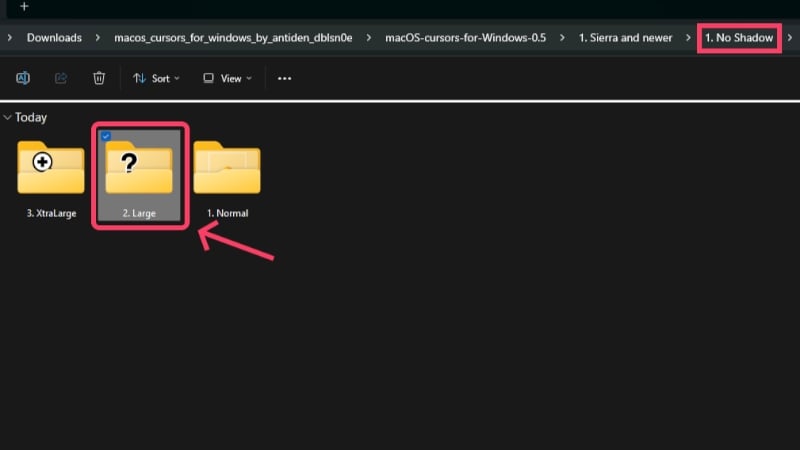
Task: Open the 1. Normal folder
Action: (x=227, y=167)
